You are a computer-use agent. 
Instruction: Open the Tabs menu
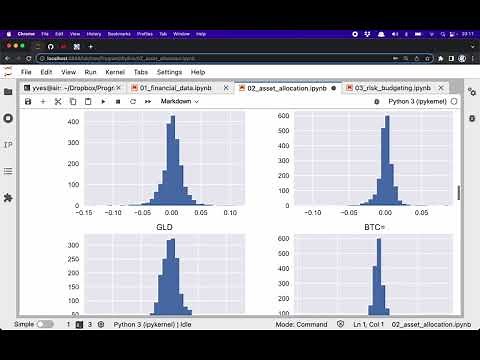[x=141, y=72]
